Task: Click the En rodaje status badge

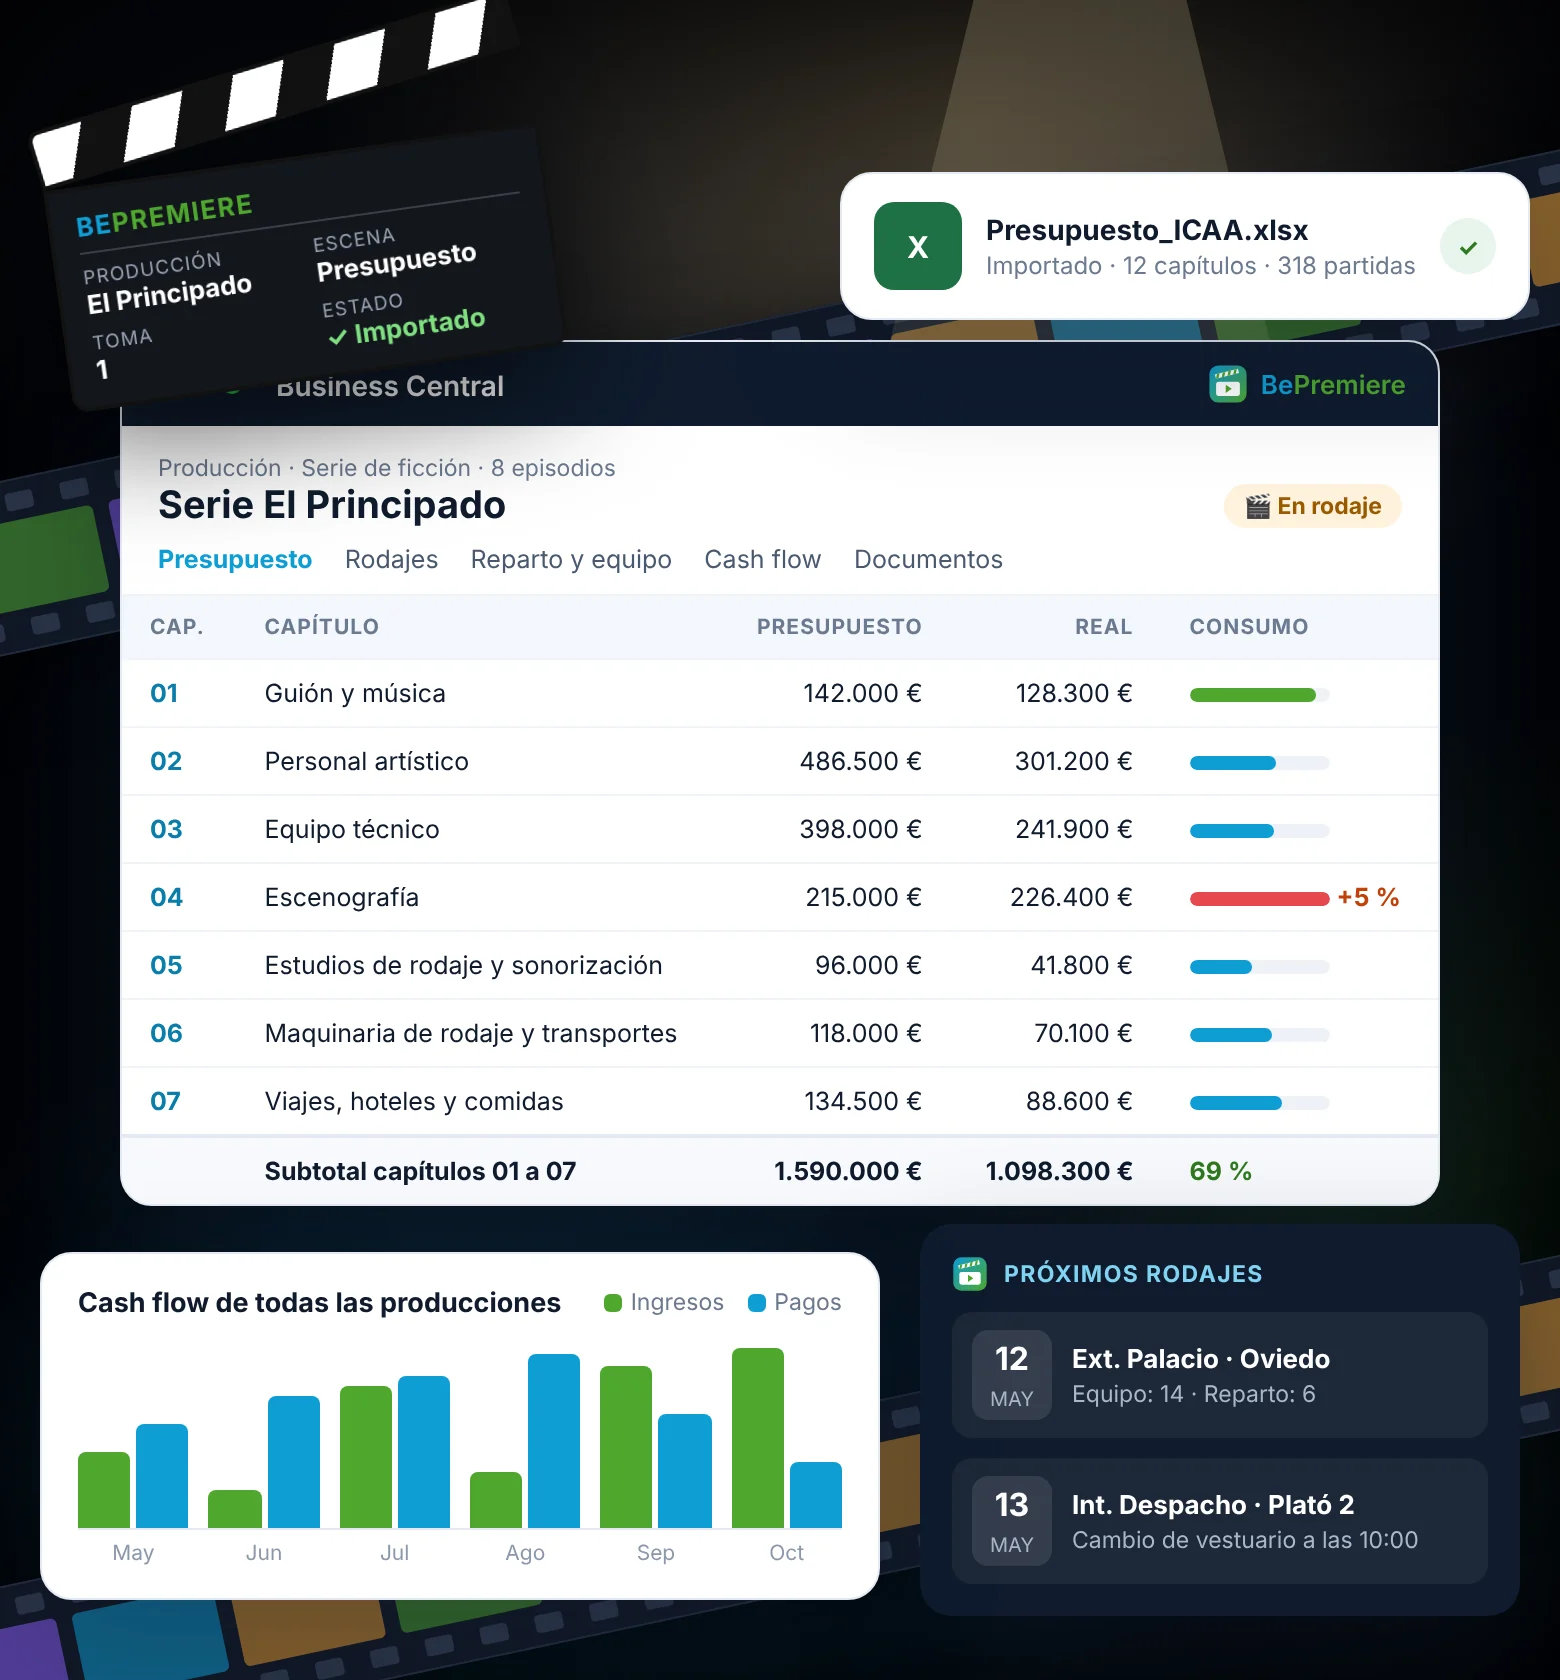Action: point(1313,506)
